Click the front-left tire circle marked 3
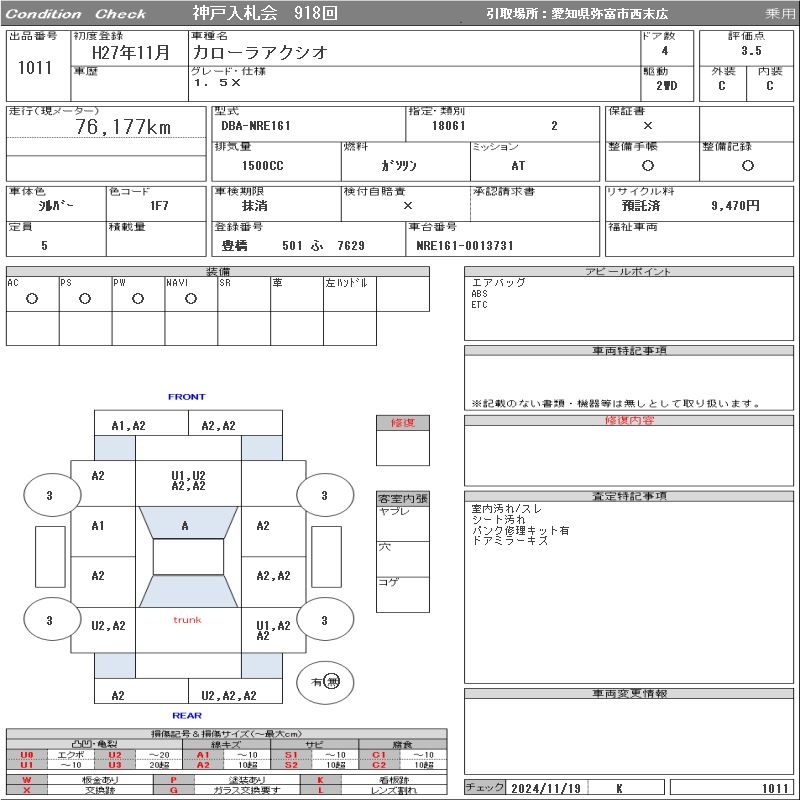800x800 pixels. [49, 495]
